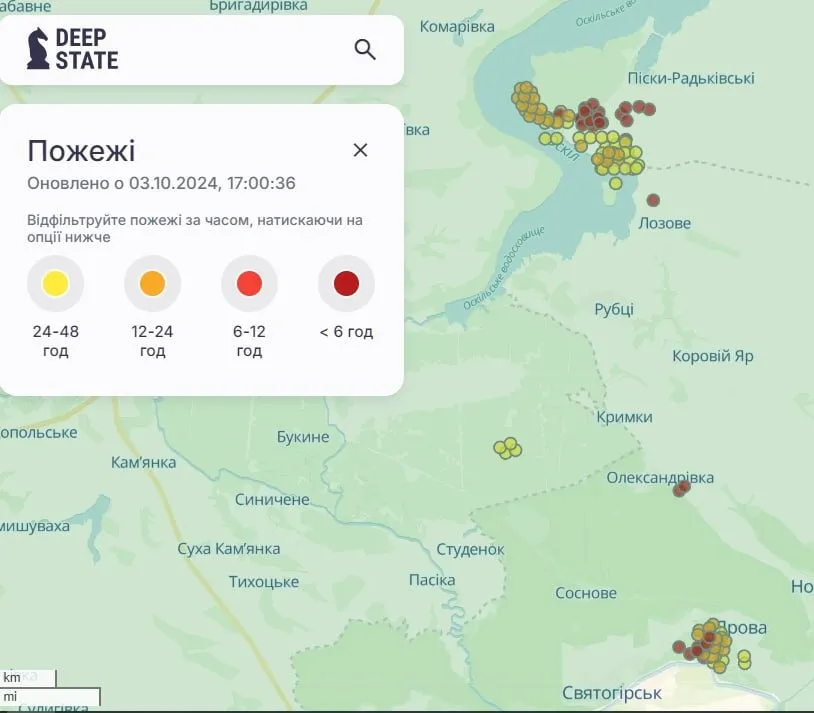This screenshot has width=814, height=713.
Task: Toggle the orange 12-24 год filter
Action: pyautogui.click(x=152, y=283)
